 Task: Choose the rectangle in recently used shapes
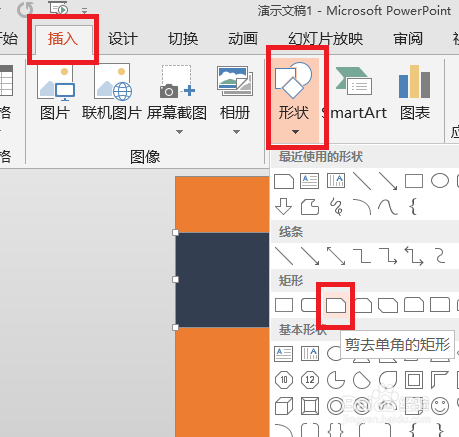coord(414,181)
